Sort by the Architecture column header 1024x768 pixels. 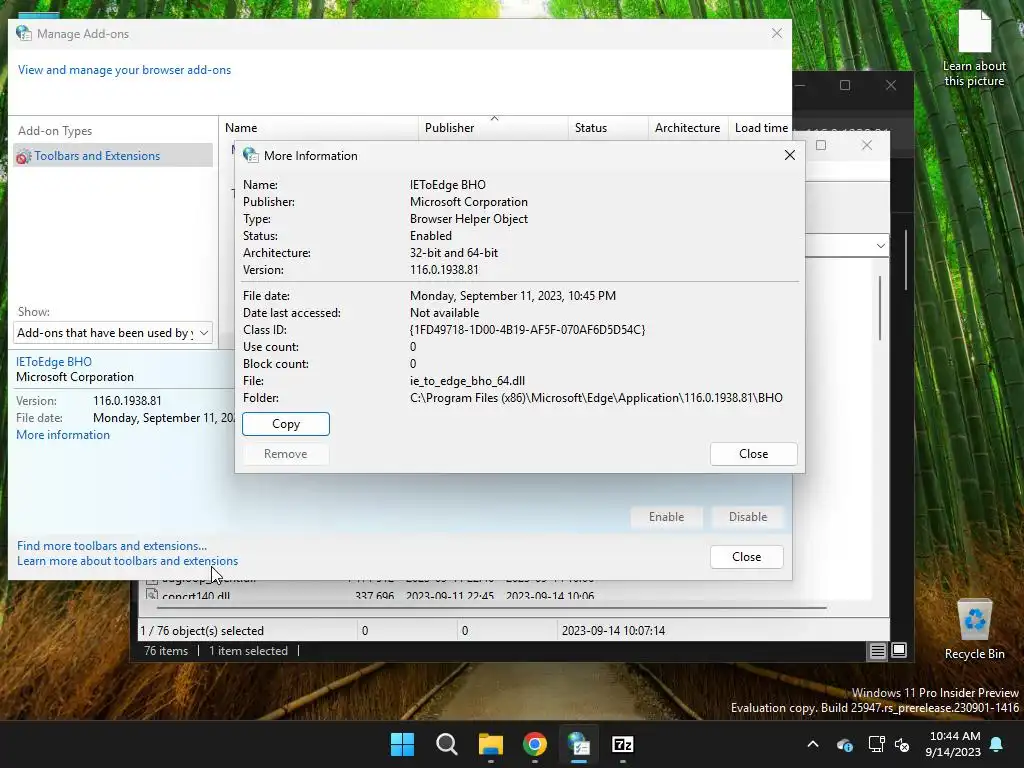(687, 128)
